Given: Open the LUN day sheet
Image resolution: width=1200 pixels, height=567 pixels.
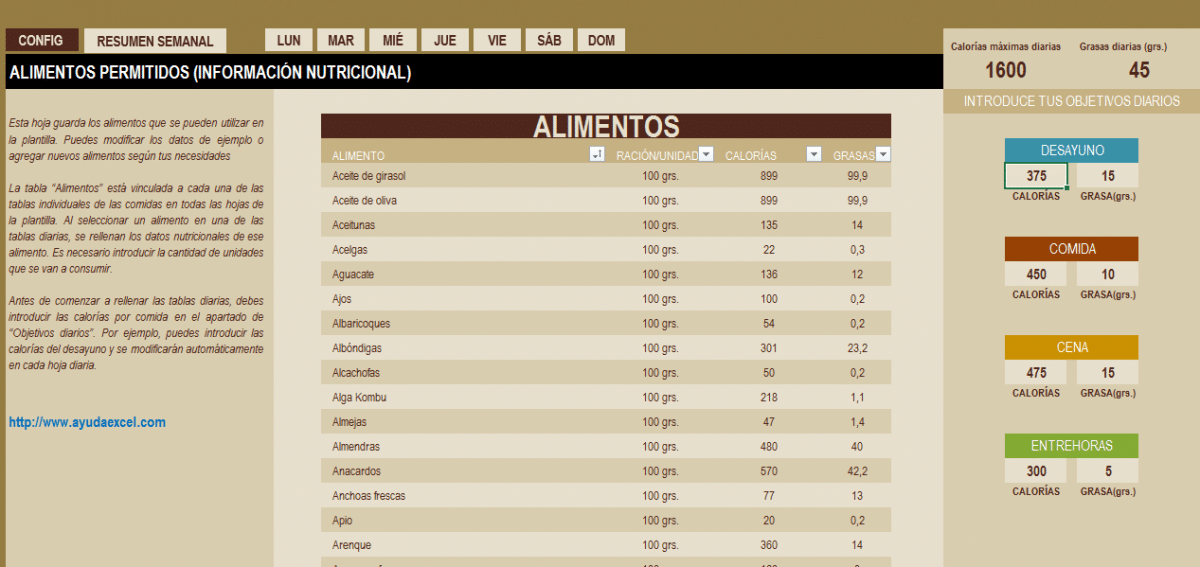Looking at the screenshot, I should pos(288,40).
